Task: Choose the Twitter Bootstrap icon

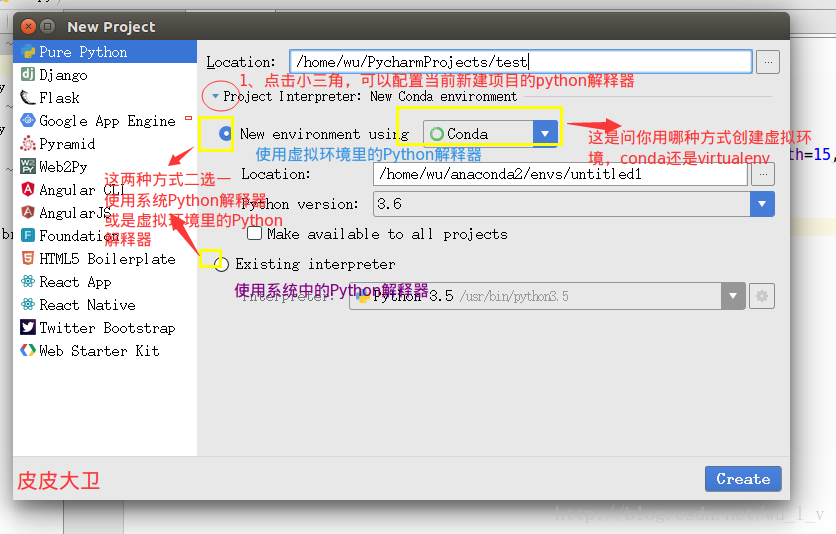Action: (x=28, y=327)
